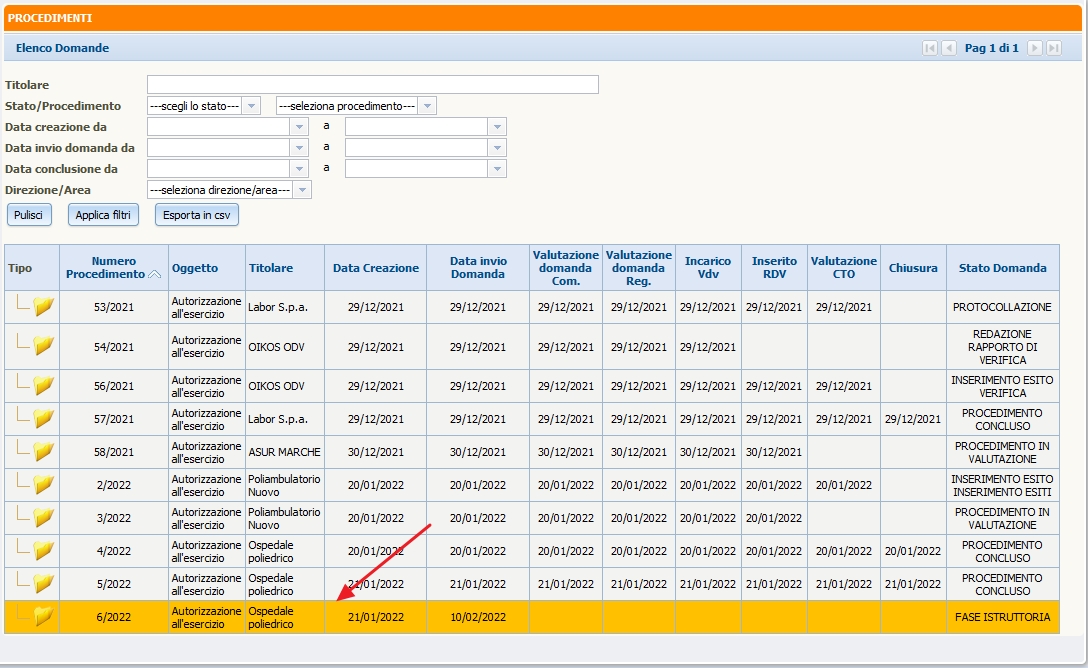The height and width of the screenshot is (668, 1088).
Task: Click the Chiusura column header
Action: pos(913,268)
